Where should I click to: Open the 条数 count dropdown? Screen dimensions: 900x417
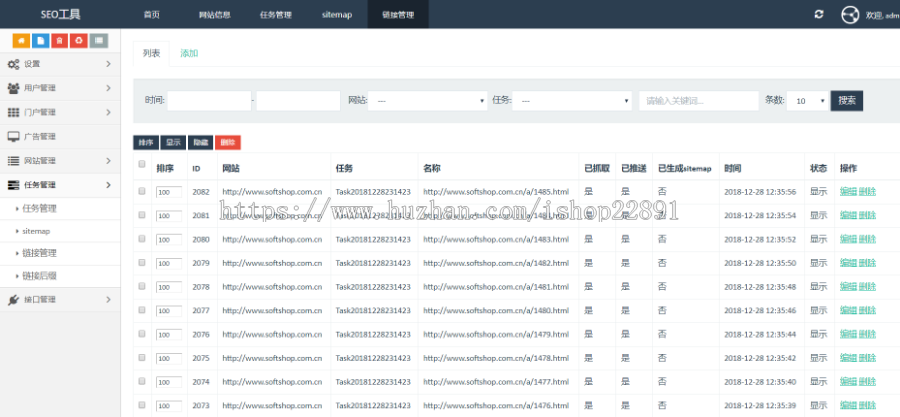(x=808, y=101)
